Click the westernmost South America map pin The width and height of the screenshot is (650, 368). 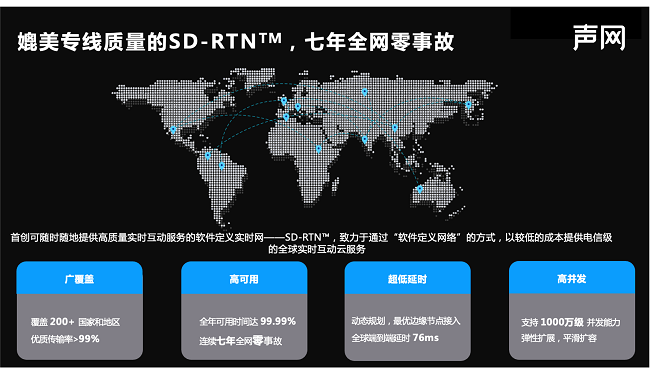point(208,156)
